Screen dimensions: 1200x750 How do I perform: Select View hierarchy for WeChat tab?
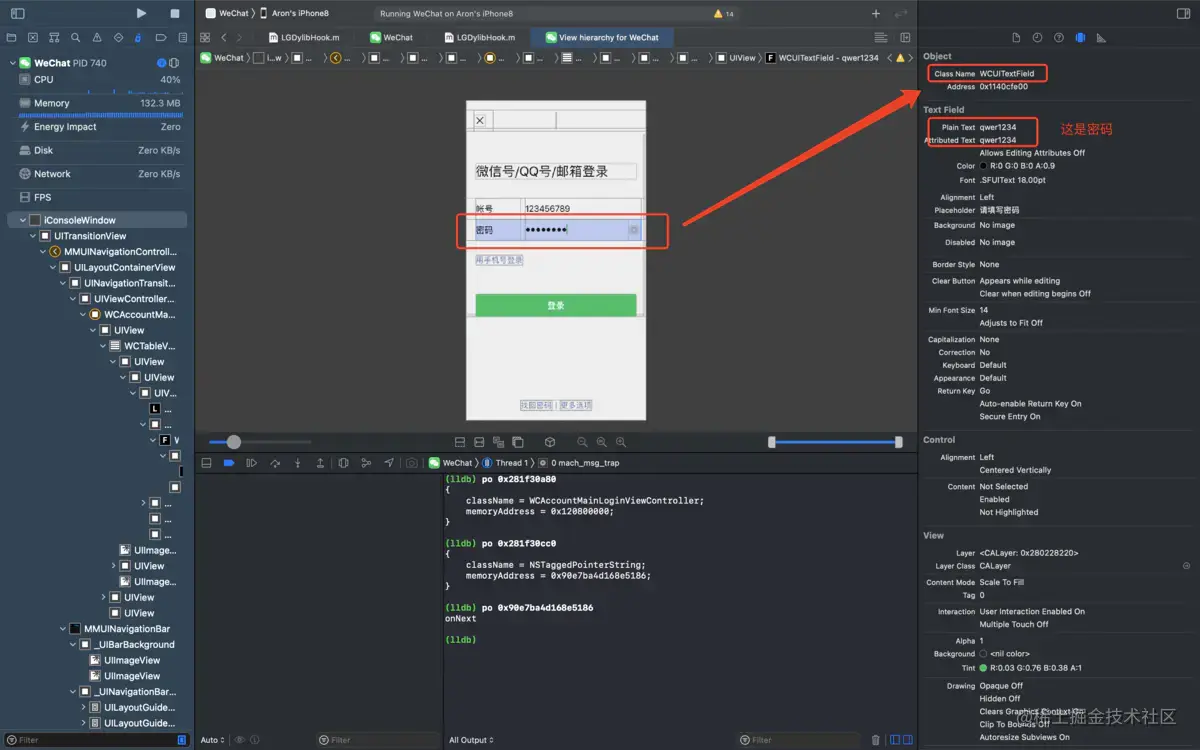click(x=602, y=37)
